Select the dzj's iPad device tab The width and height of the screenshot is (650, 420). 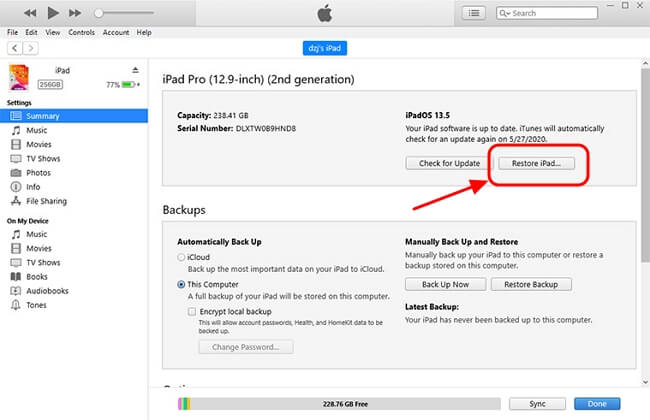(x=325, y=48)
